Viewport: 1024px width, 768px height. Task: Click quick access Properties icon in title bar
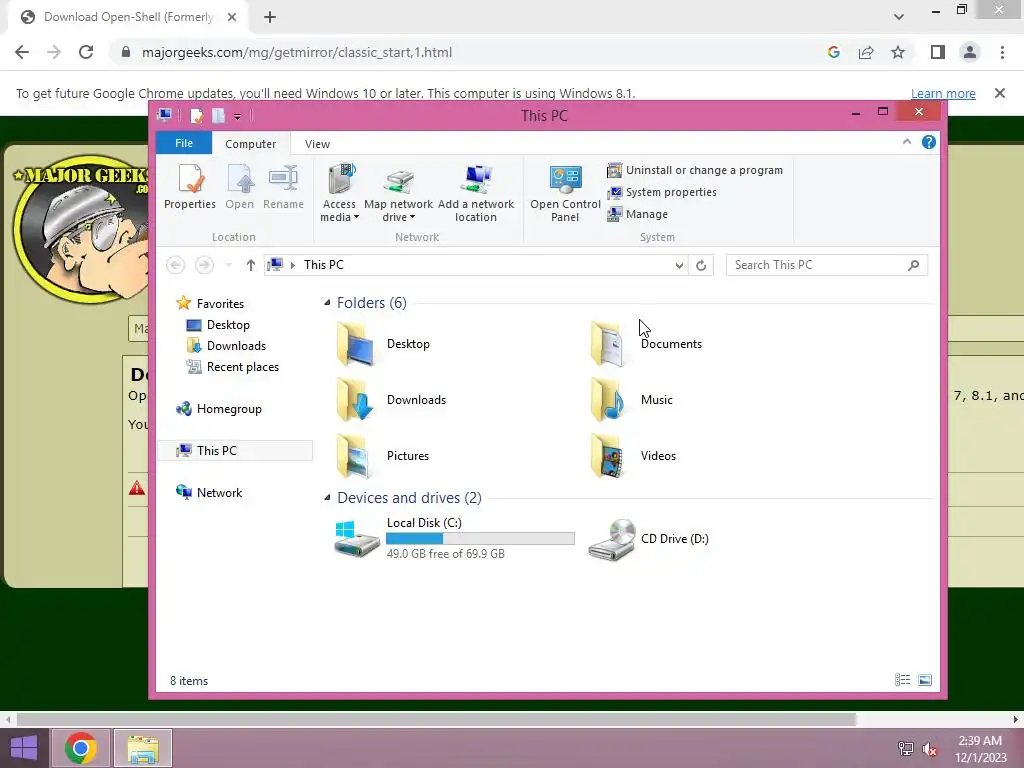(196, 116)
